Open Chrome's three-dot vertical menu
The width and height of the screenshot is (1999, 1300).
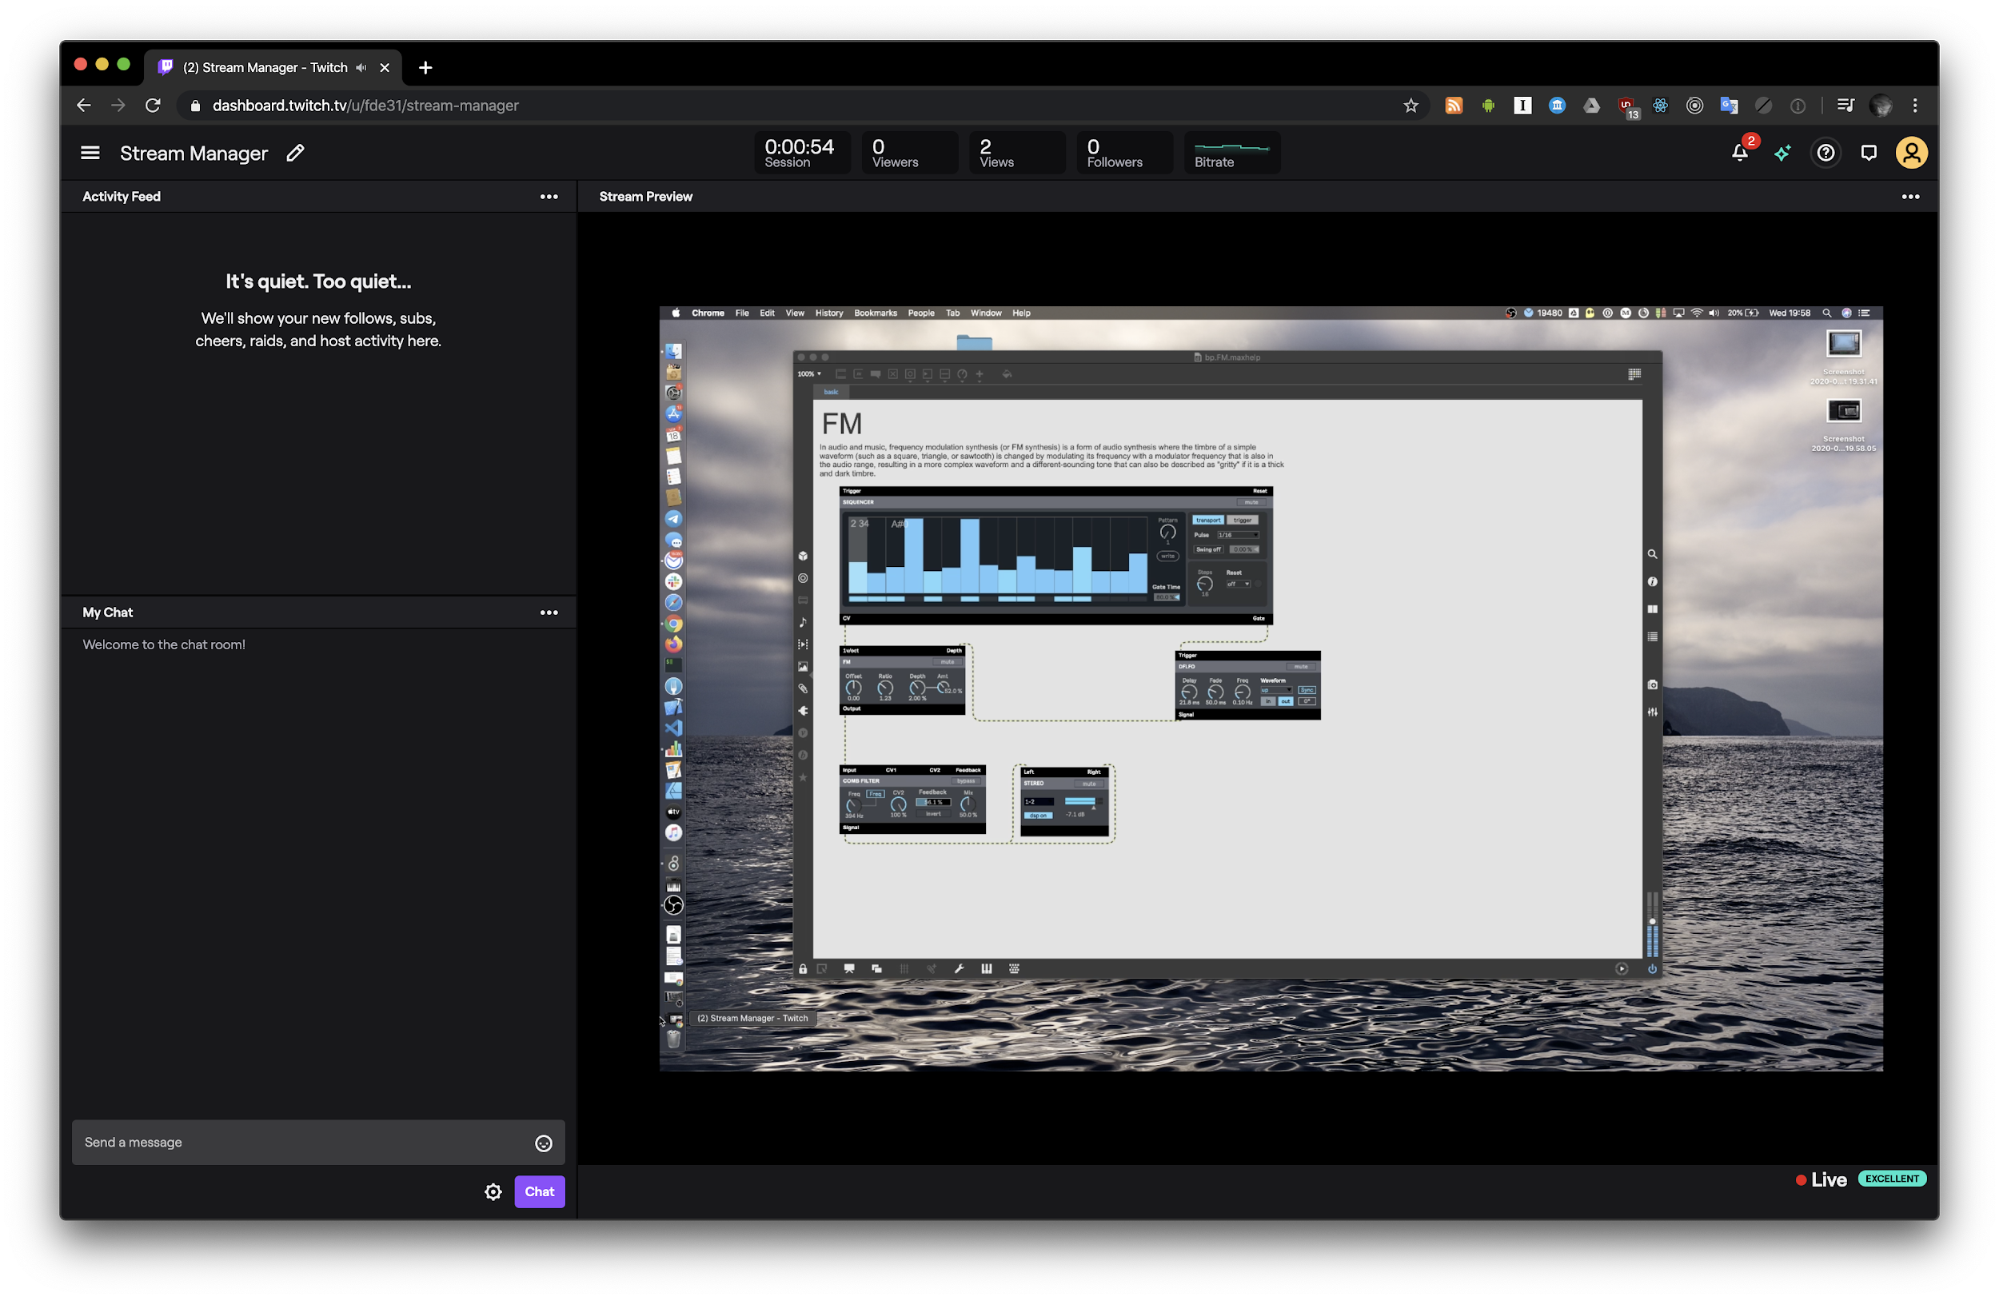tap(1914, 105)
